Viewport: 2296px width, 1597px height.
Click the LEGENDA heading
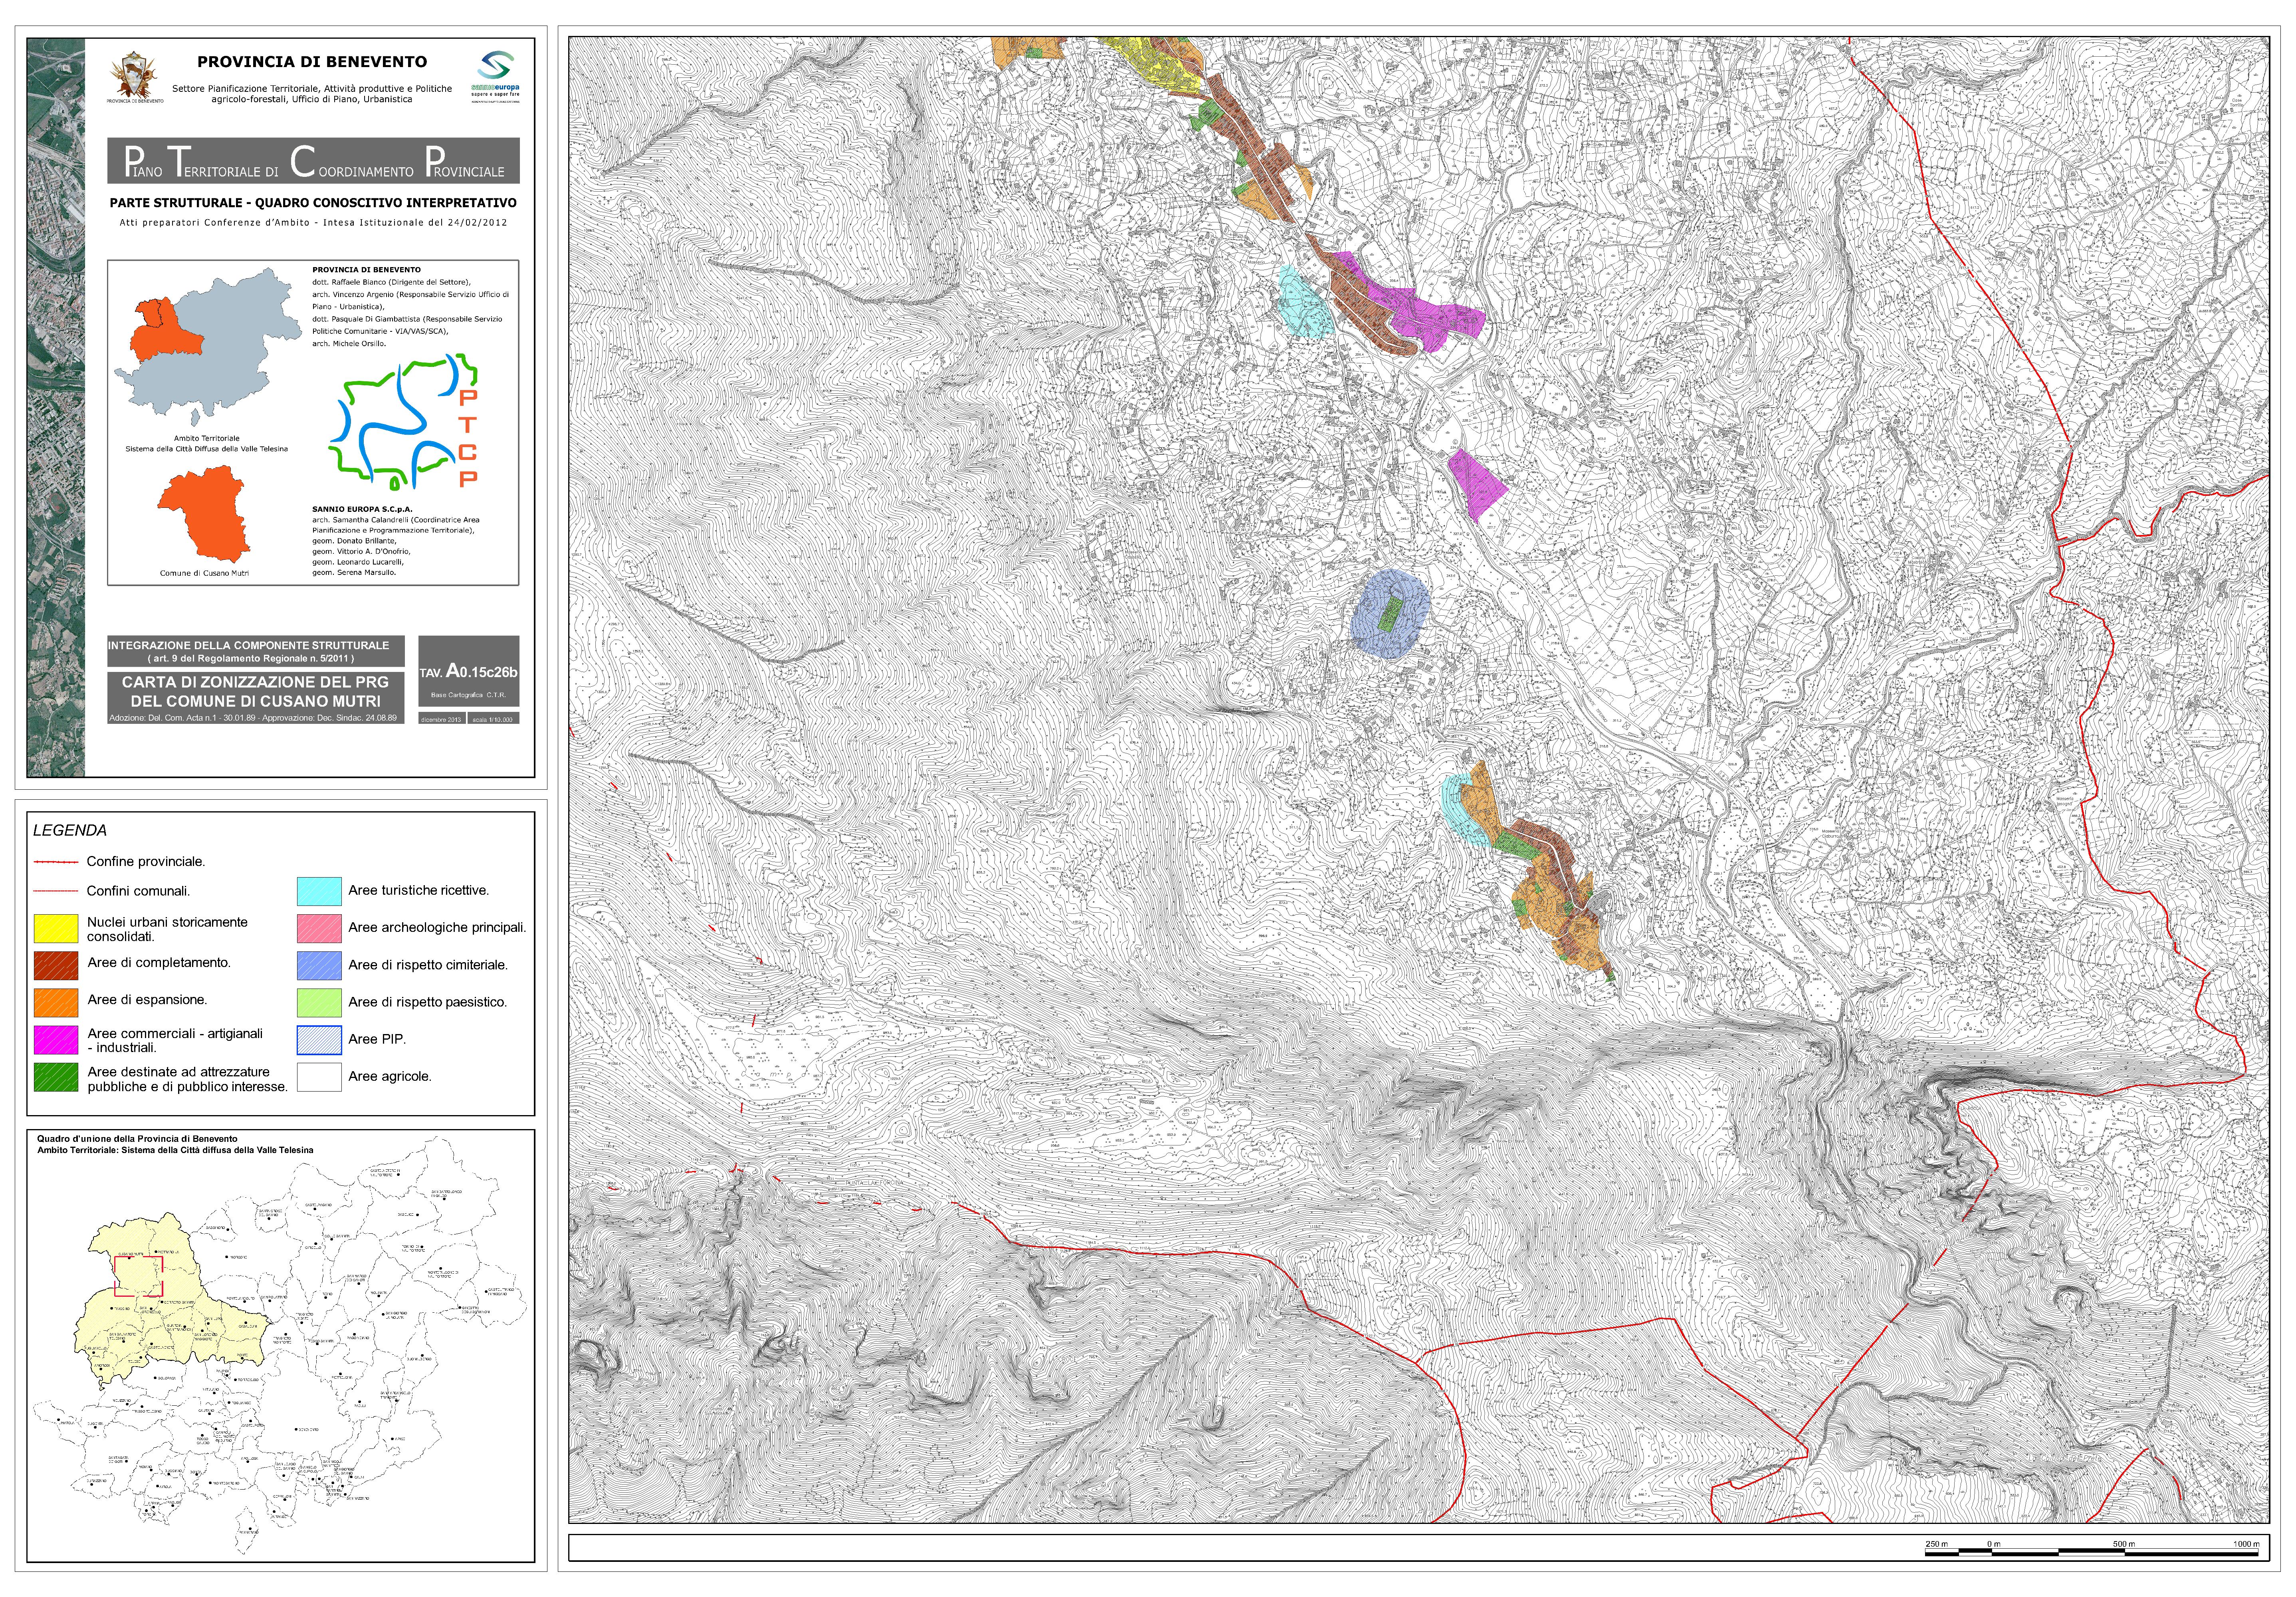[70, 830]
